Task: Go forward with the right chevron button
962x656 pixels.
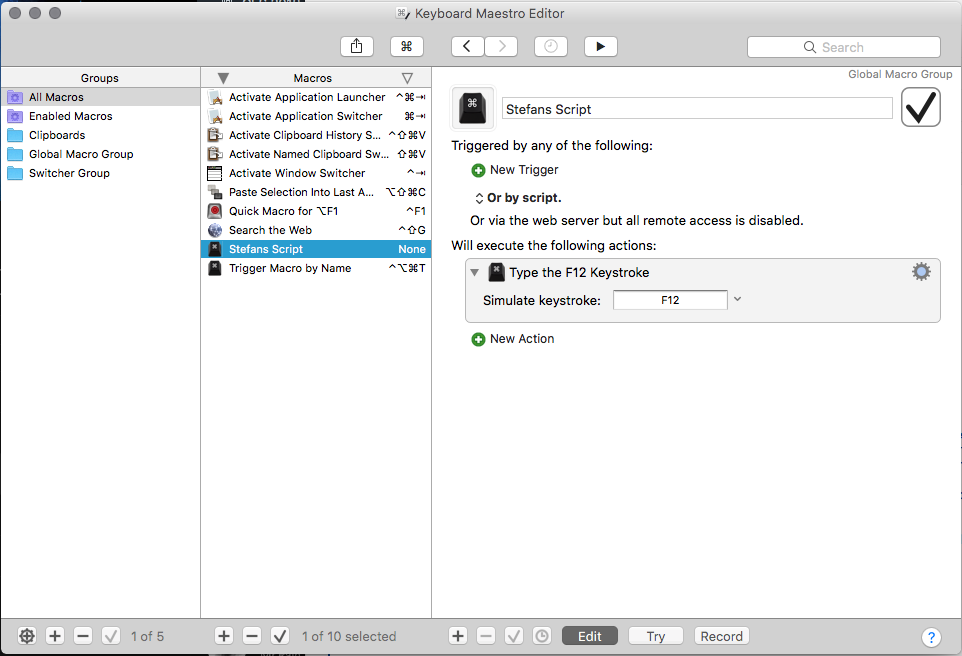Action: (501, 47)
